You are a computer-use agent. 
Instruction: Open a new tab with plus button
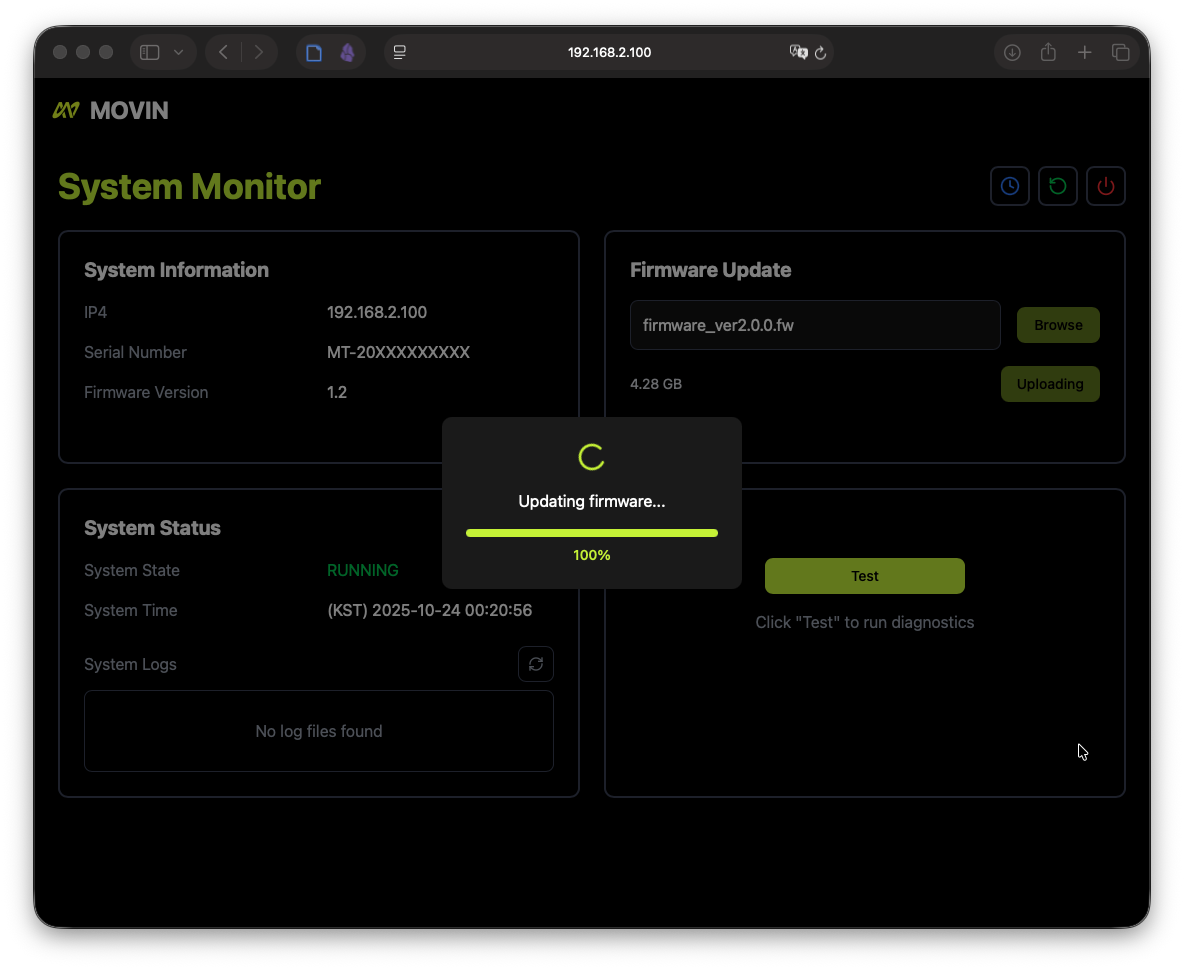[1084, 53]
